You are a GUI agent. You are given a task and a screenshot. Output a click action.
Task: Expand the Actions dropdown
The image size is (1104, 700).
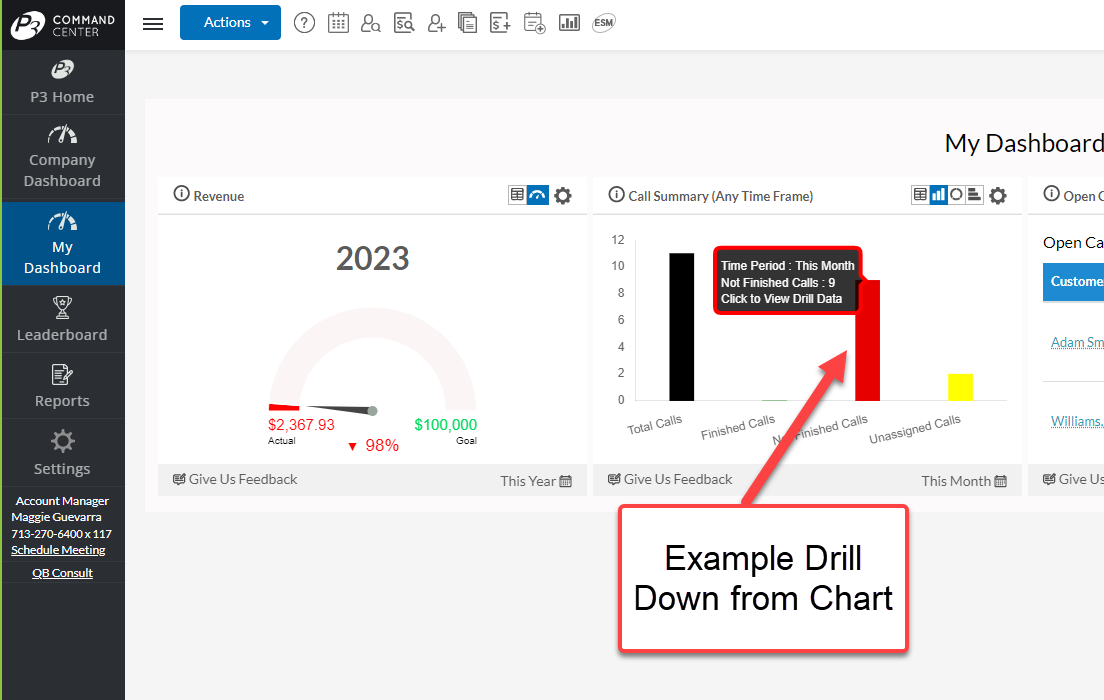[230, 23]
